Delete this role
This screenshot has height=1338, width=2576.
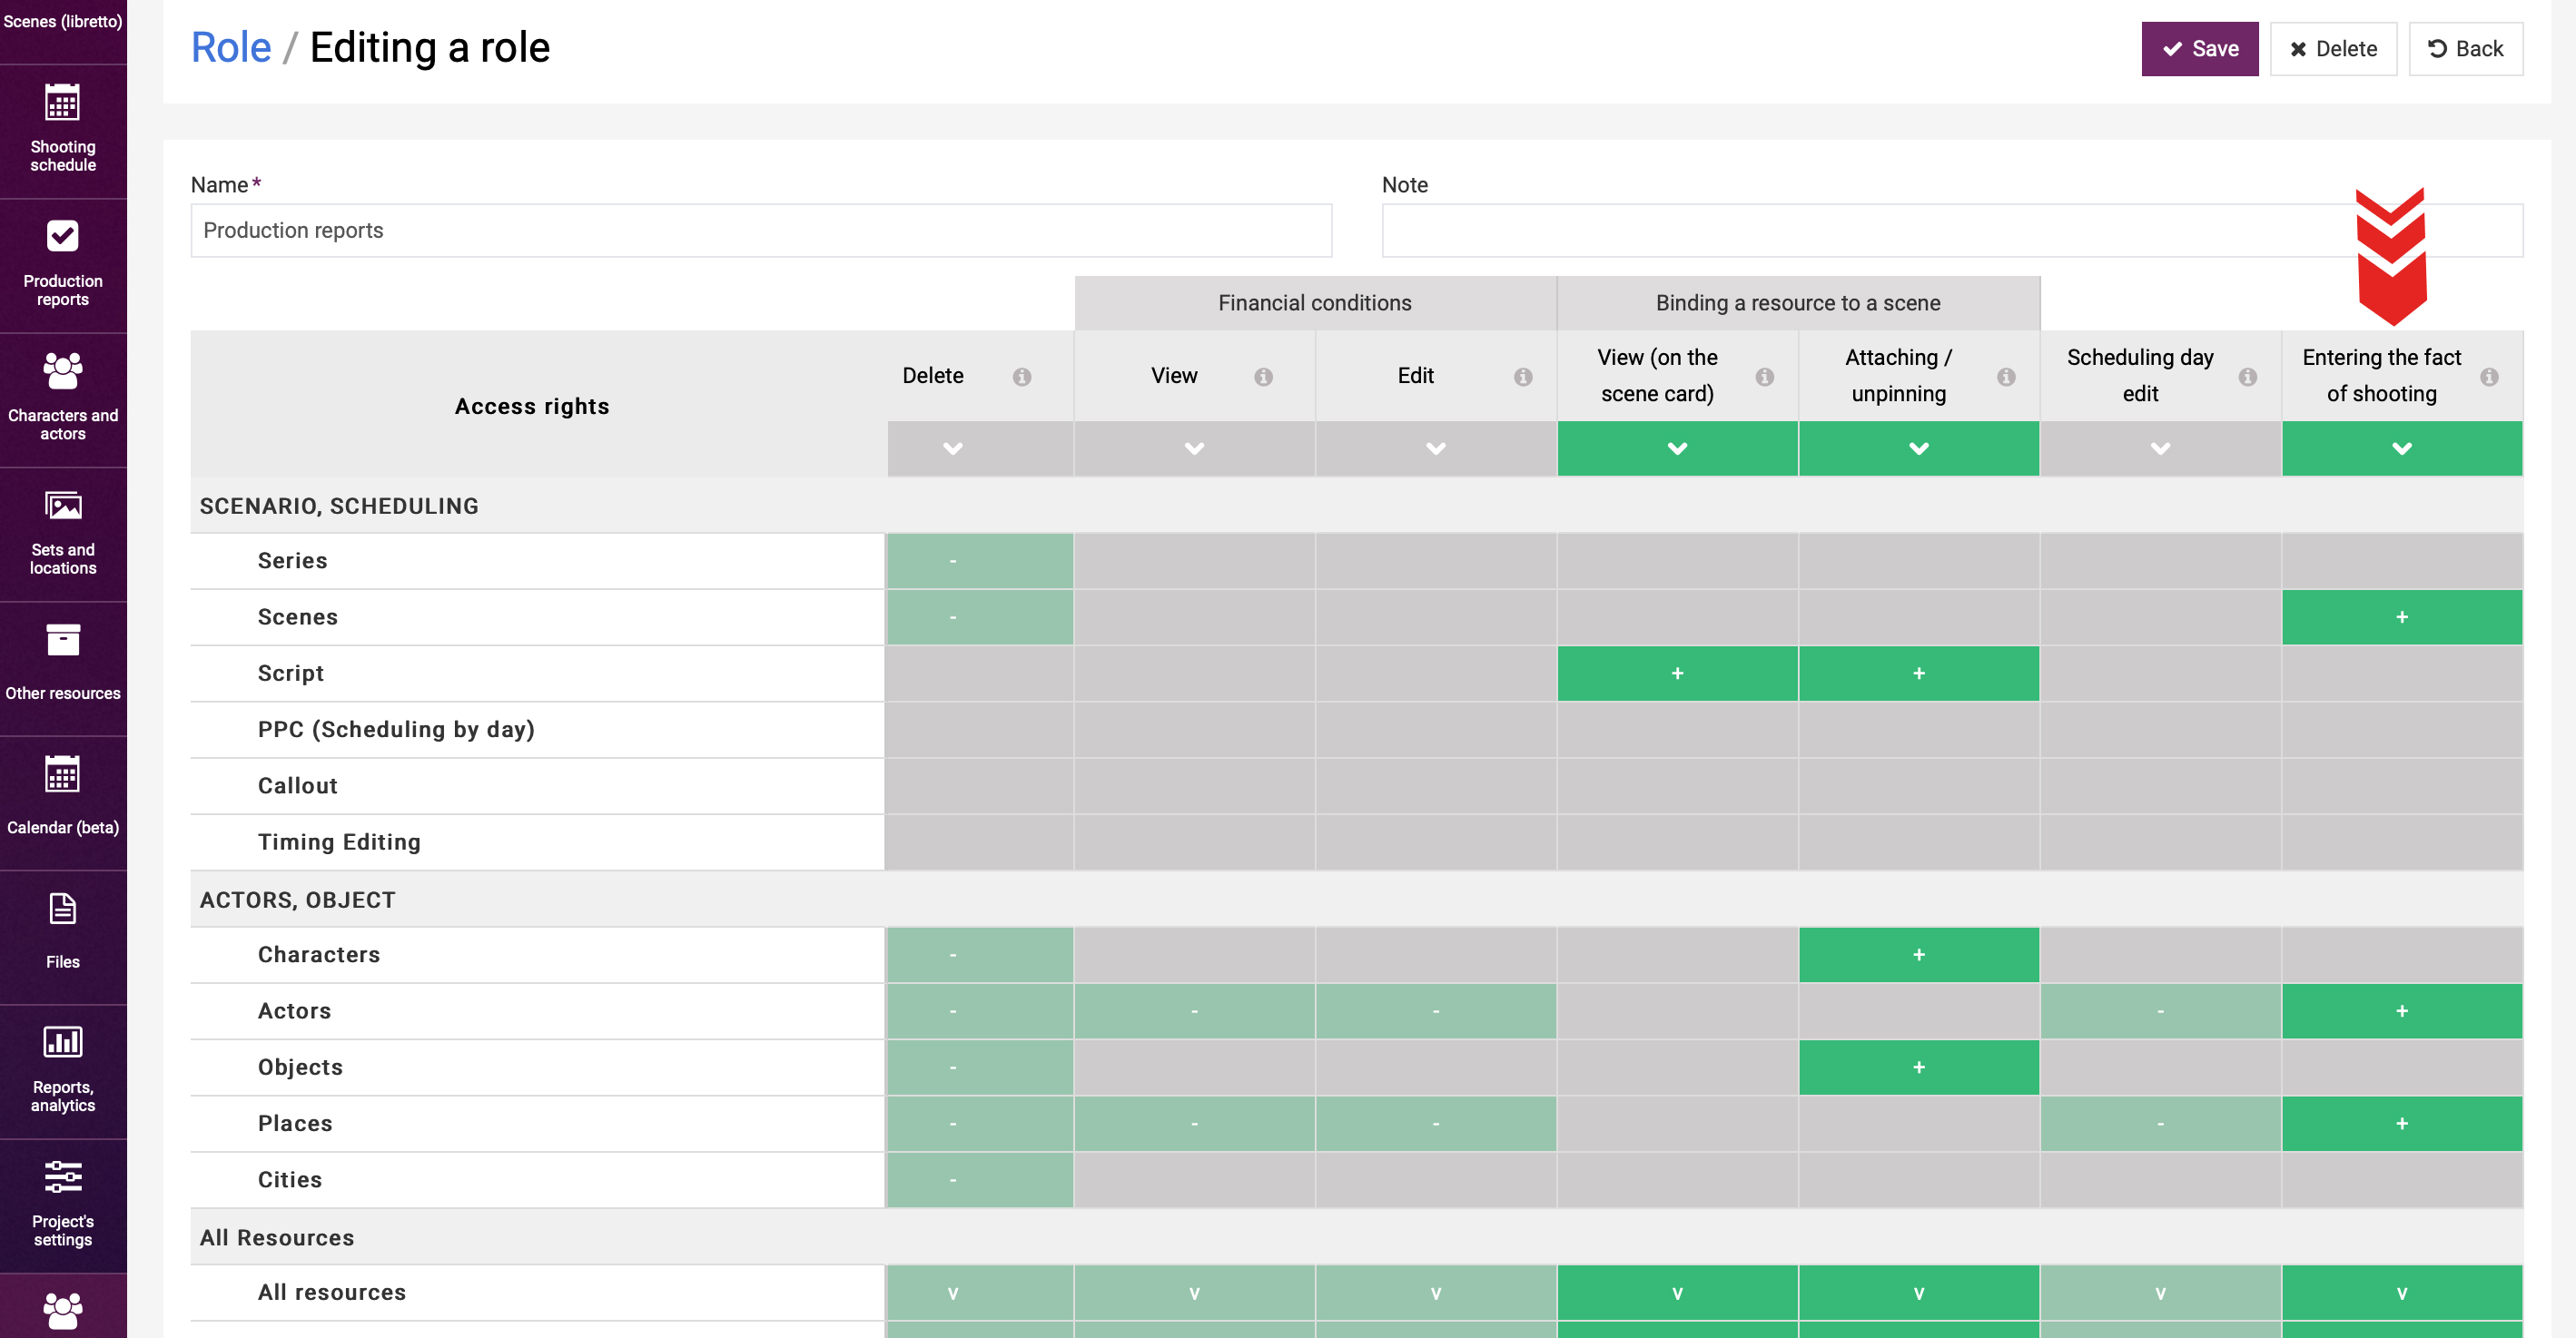coord(2332,49)
